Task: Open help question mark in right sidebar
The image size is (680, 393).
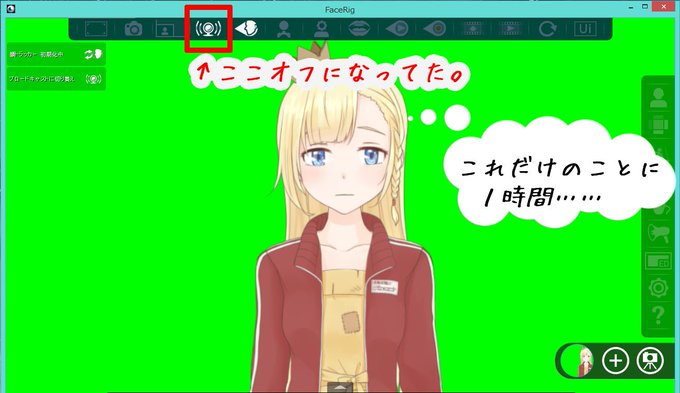Action: coord(658,315)
